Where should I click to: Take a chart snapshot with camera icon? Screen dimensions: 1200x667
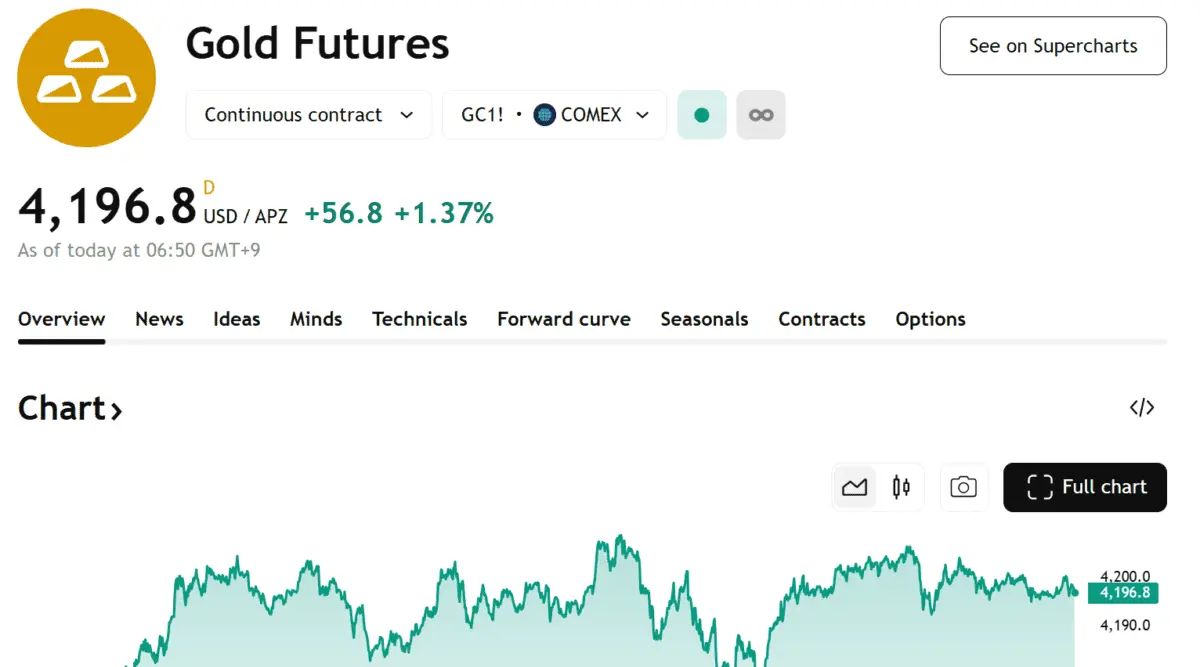[x=963, y=487]
